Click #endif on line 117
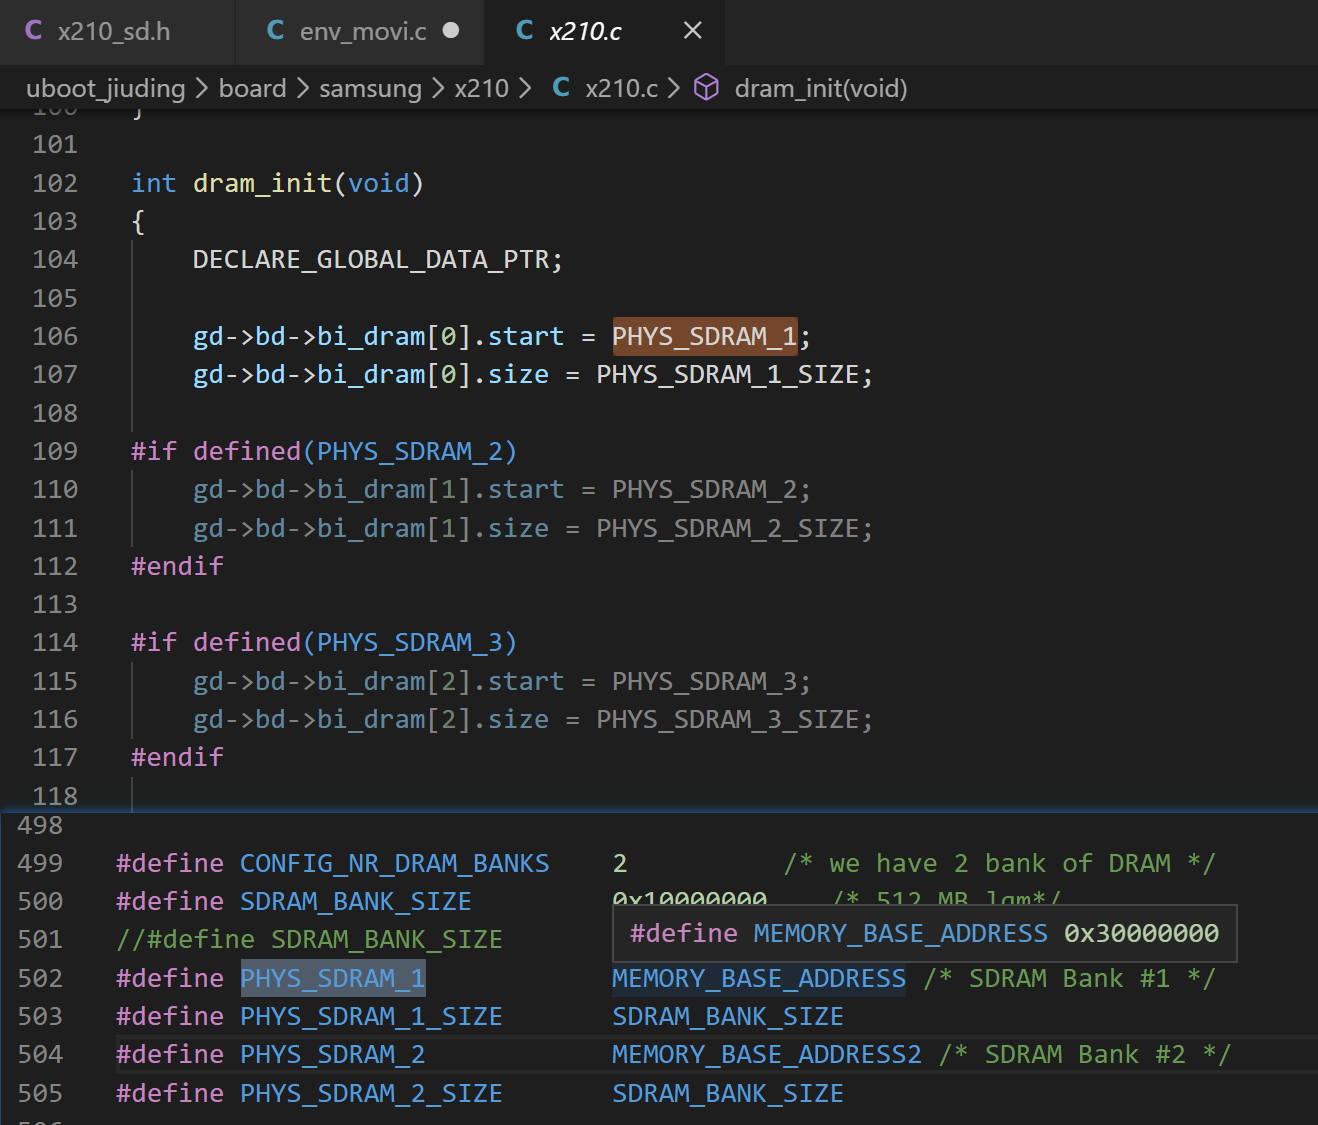 point(177,757)
